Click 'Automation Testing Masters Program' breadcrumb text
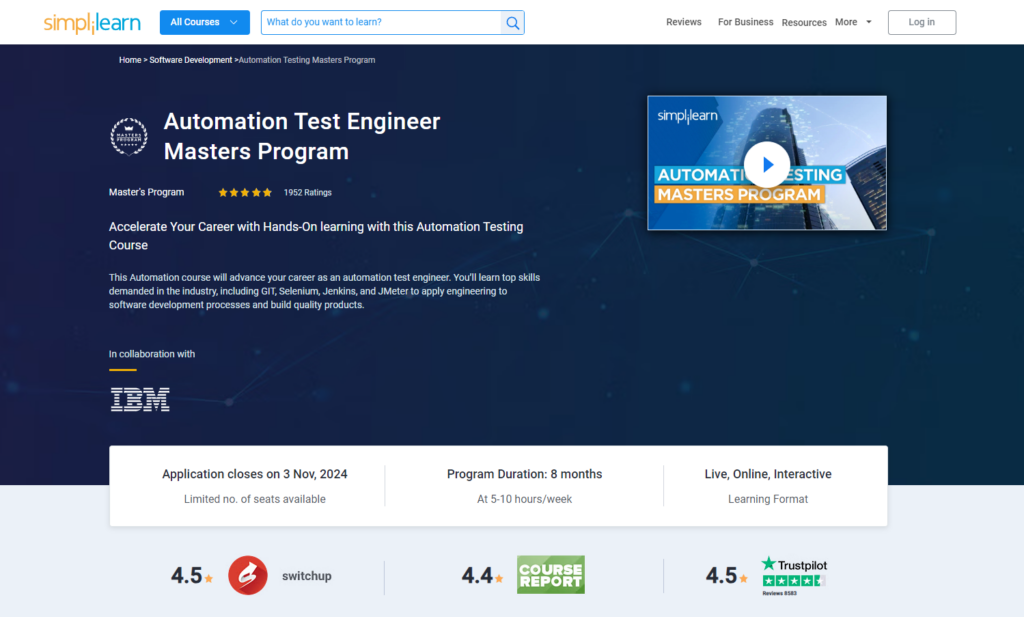Screen dimensions: 1024x617 (x=307, y=60)
